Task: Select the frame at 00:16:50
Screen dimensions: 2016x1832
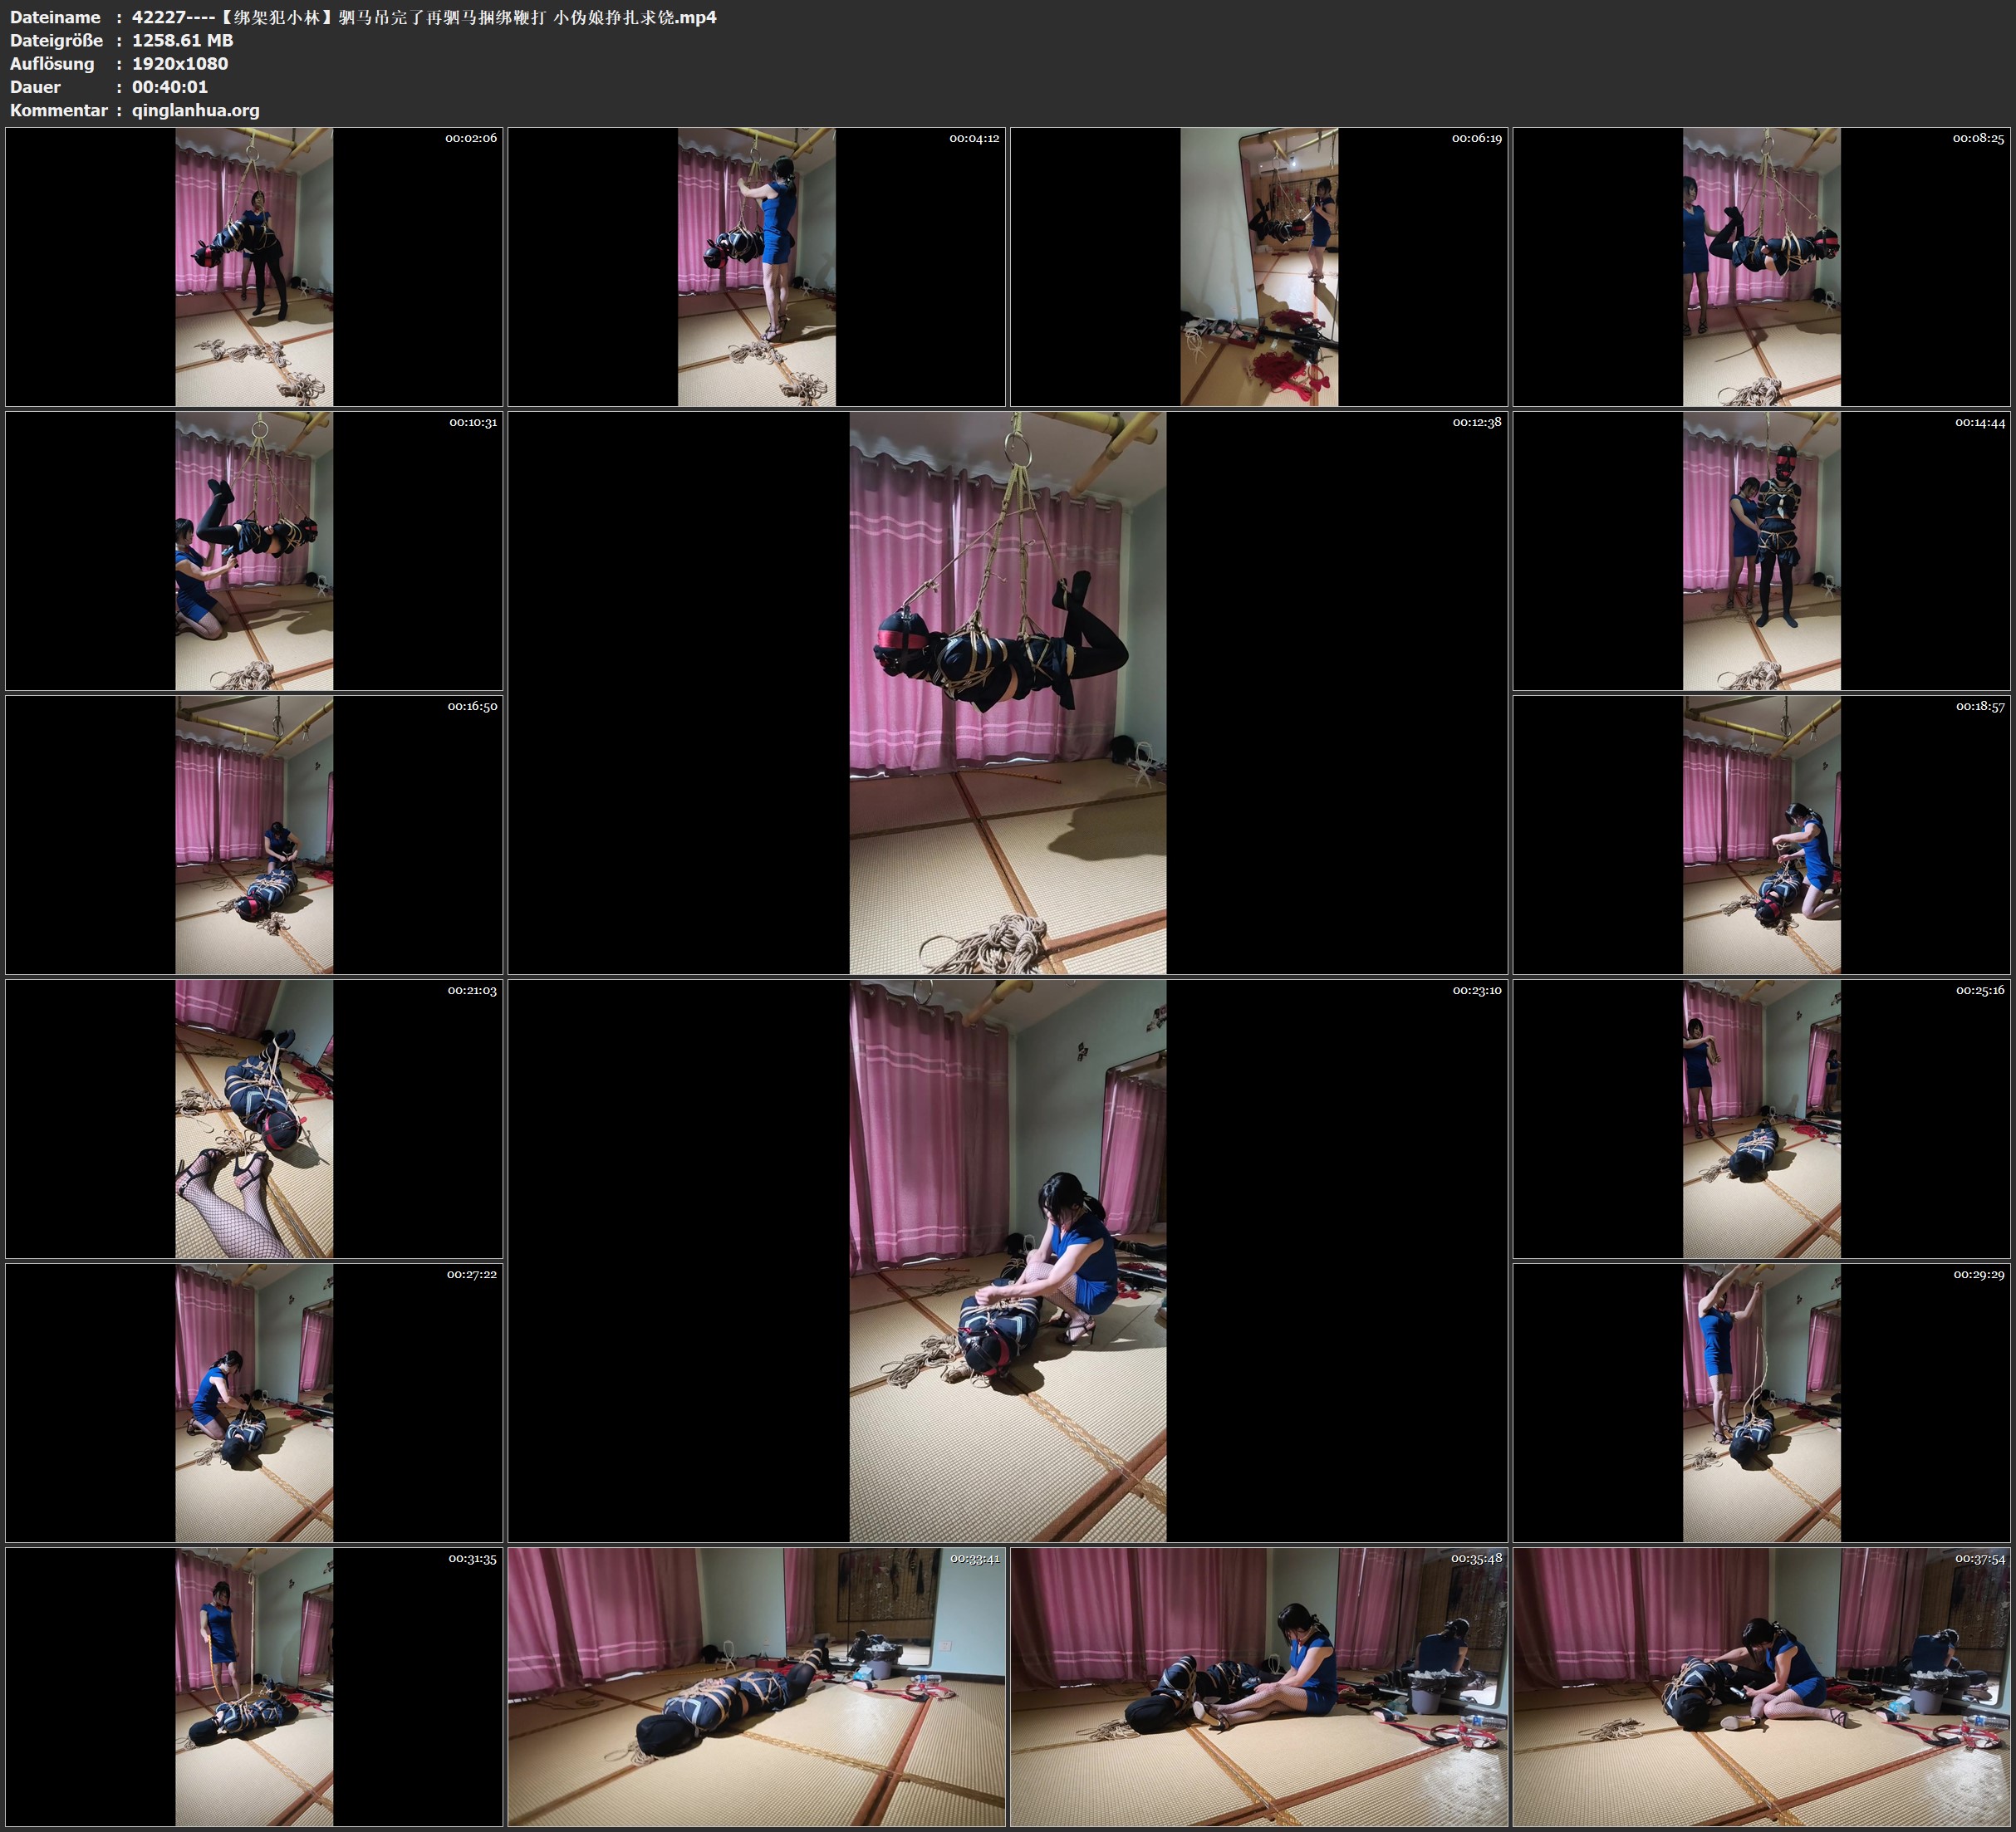Action: 254,835
